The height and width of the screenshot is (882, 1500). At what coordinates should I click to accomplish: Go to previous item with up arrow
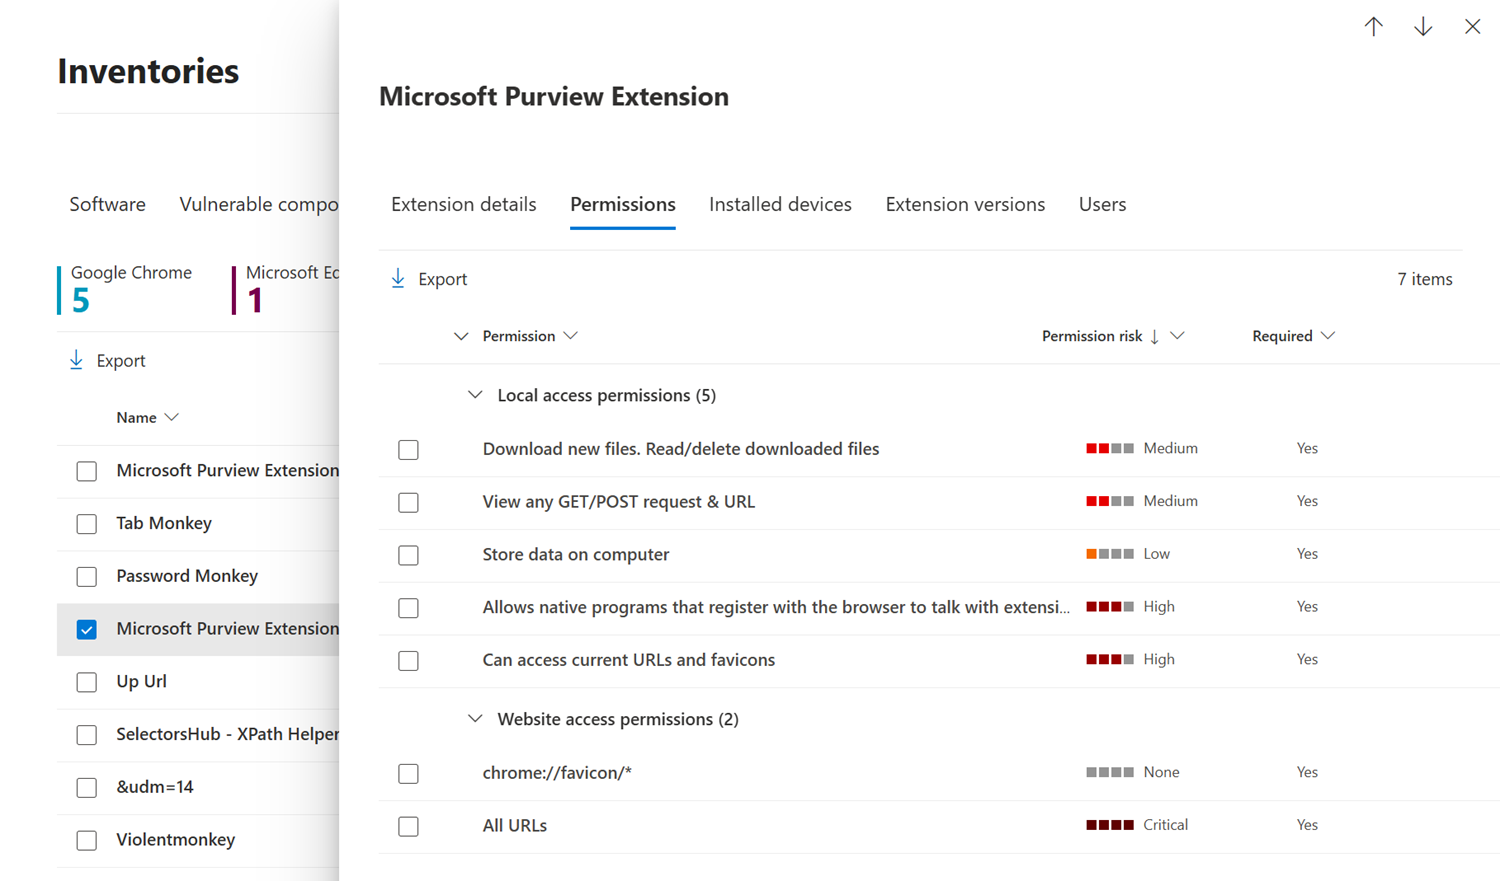1373,27
